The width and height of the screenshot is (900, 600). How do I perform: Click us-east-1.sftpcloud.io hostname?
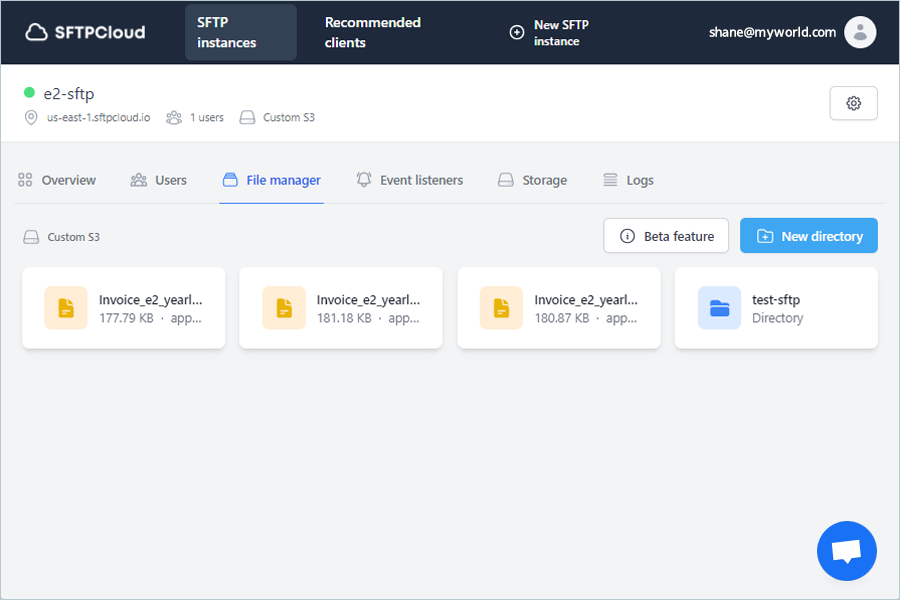99,117
